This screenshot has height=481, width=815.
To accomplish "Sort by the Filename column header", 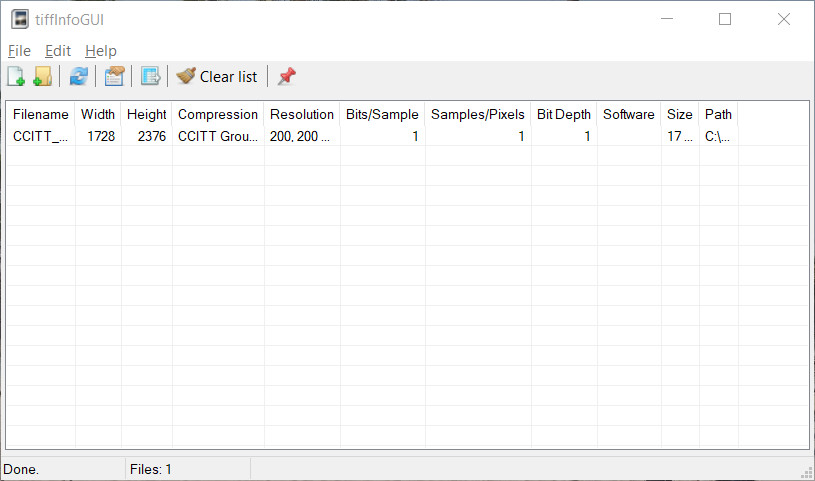I will tap(41, 114).
